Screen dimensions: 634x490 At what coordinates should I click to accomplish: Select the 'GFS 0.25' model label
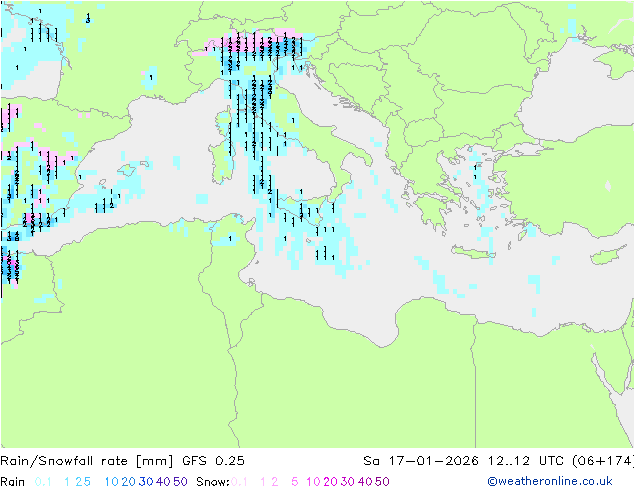point(213,461)
